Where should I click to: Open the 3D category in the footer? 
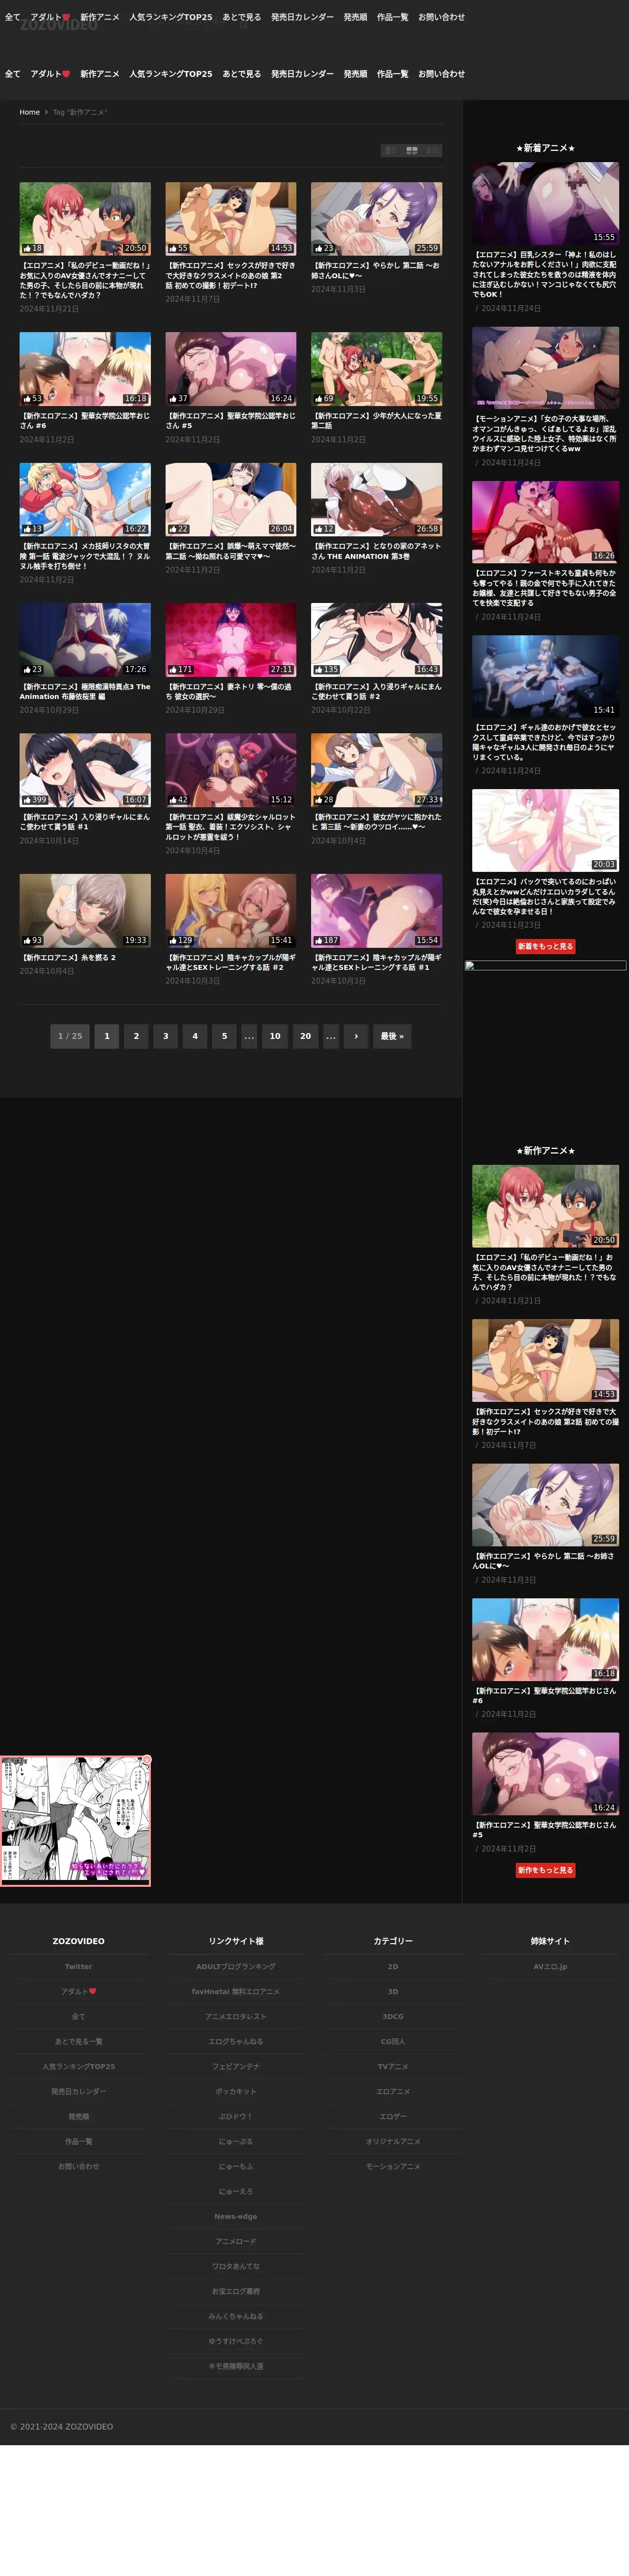click(393, 1991)
